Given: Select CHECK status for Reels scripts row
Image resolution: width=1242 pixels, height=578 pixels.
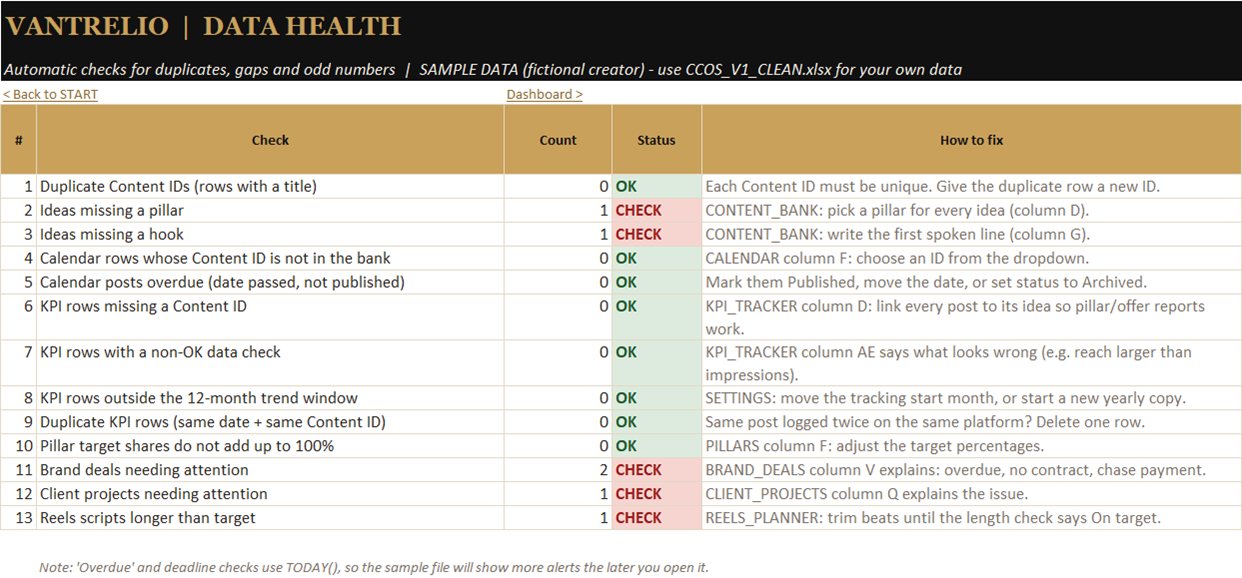Looking at the screenshot, I should coord(656,518).
